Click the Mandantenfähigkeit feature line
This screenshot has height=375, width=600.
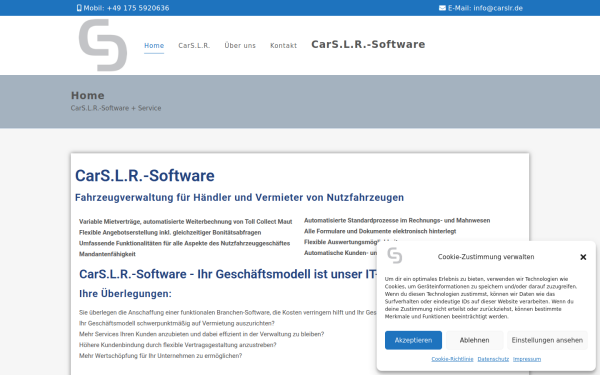pos(107,254)
